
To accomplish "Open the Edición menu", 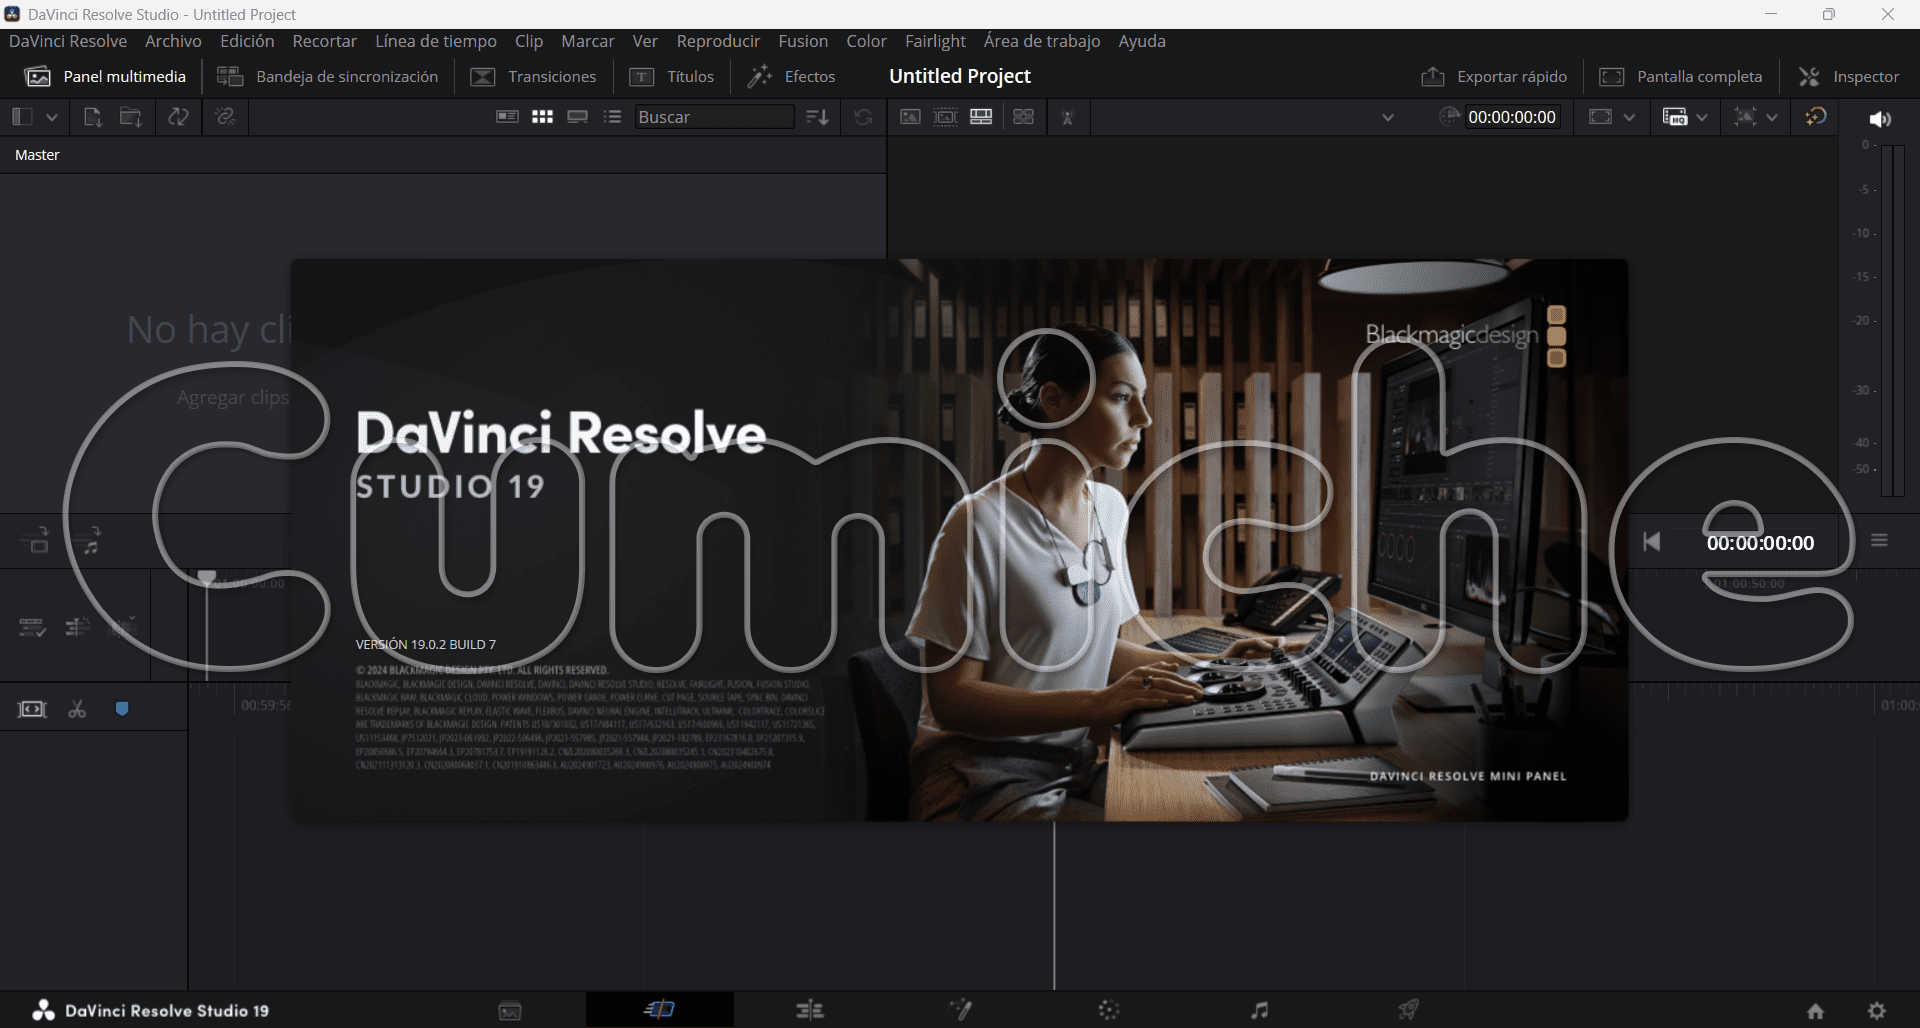I will tap(247, 41).
